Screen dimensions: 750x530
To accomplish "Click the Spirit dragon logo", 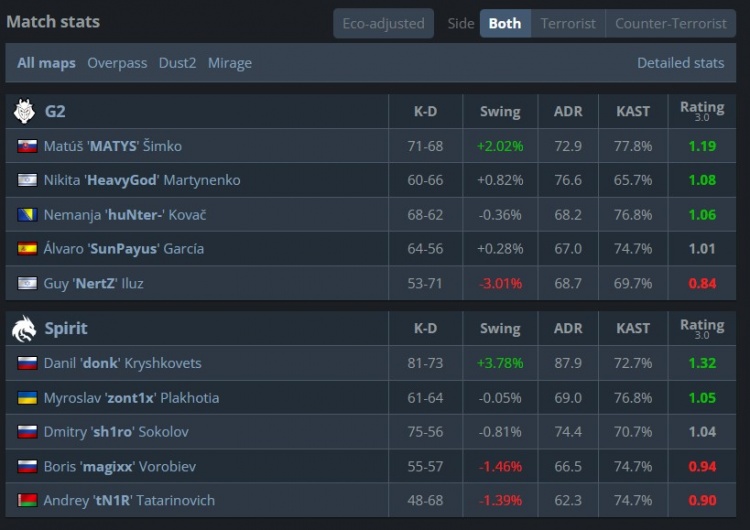I will (24, 329).
